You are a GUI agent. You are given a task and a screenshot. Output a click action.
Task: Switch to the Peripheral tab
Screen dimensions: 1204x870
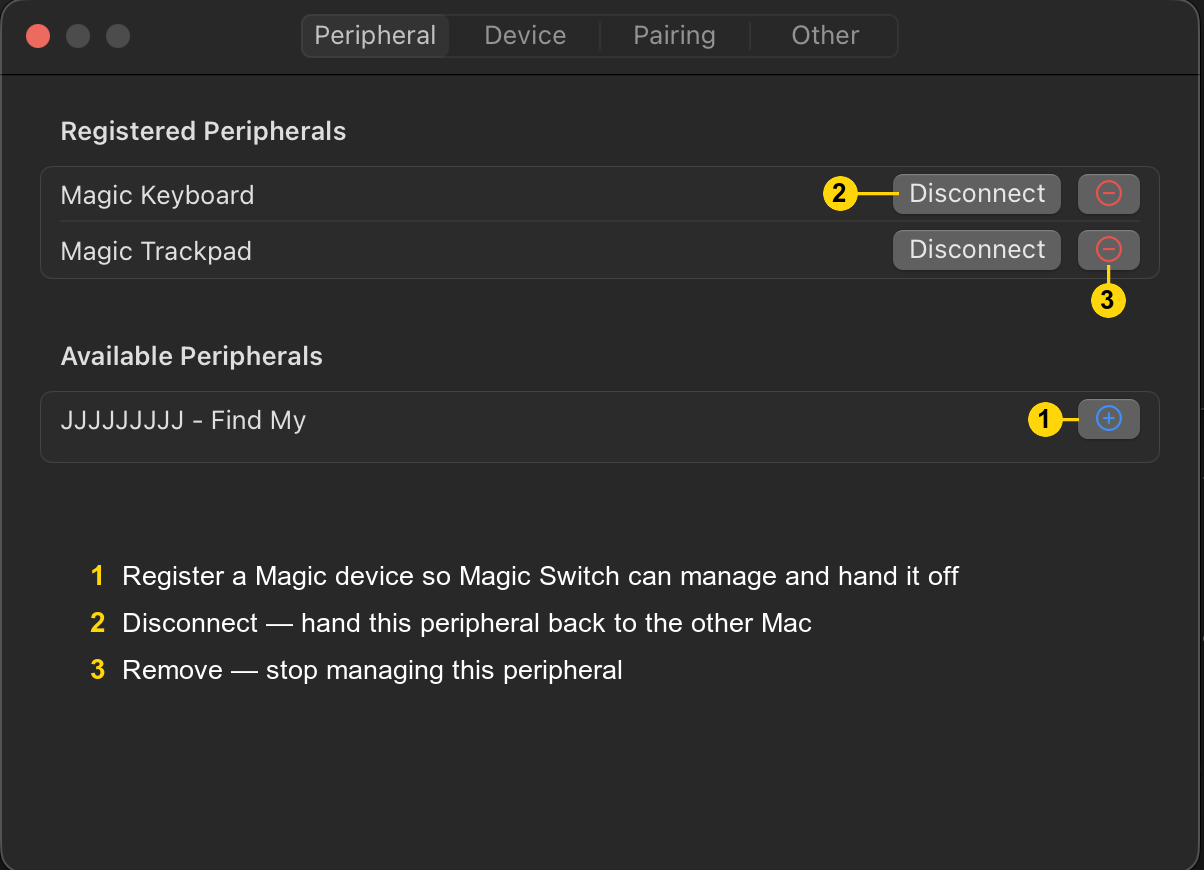coord(375,36)
